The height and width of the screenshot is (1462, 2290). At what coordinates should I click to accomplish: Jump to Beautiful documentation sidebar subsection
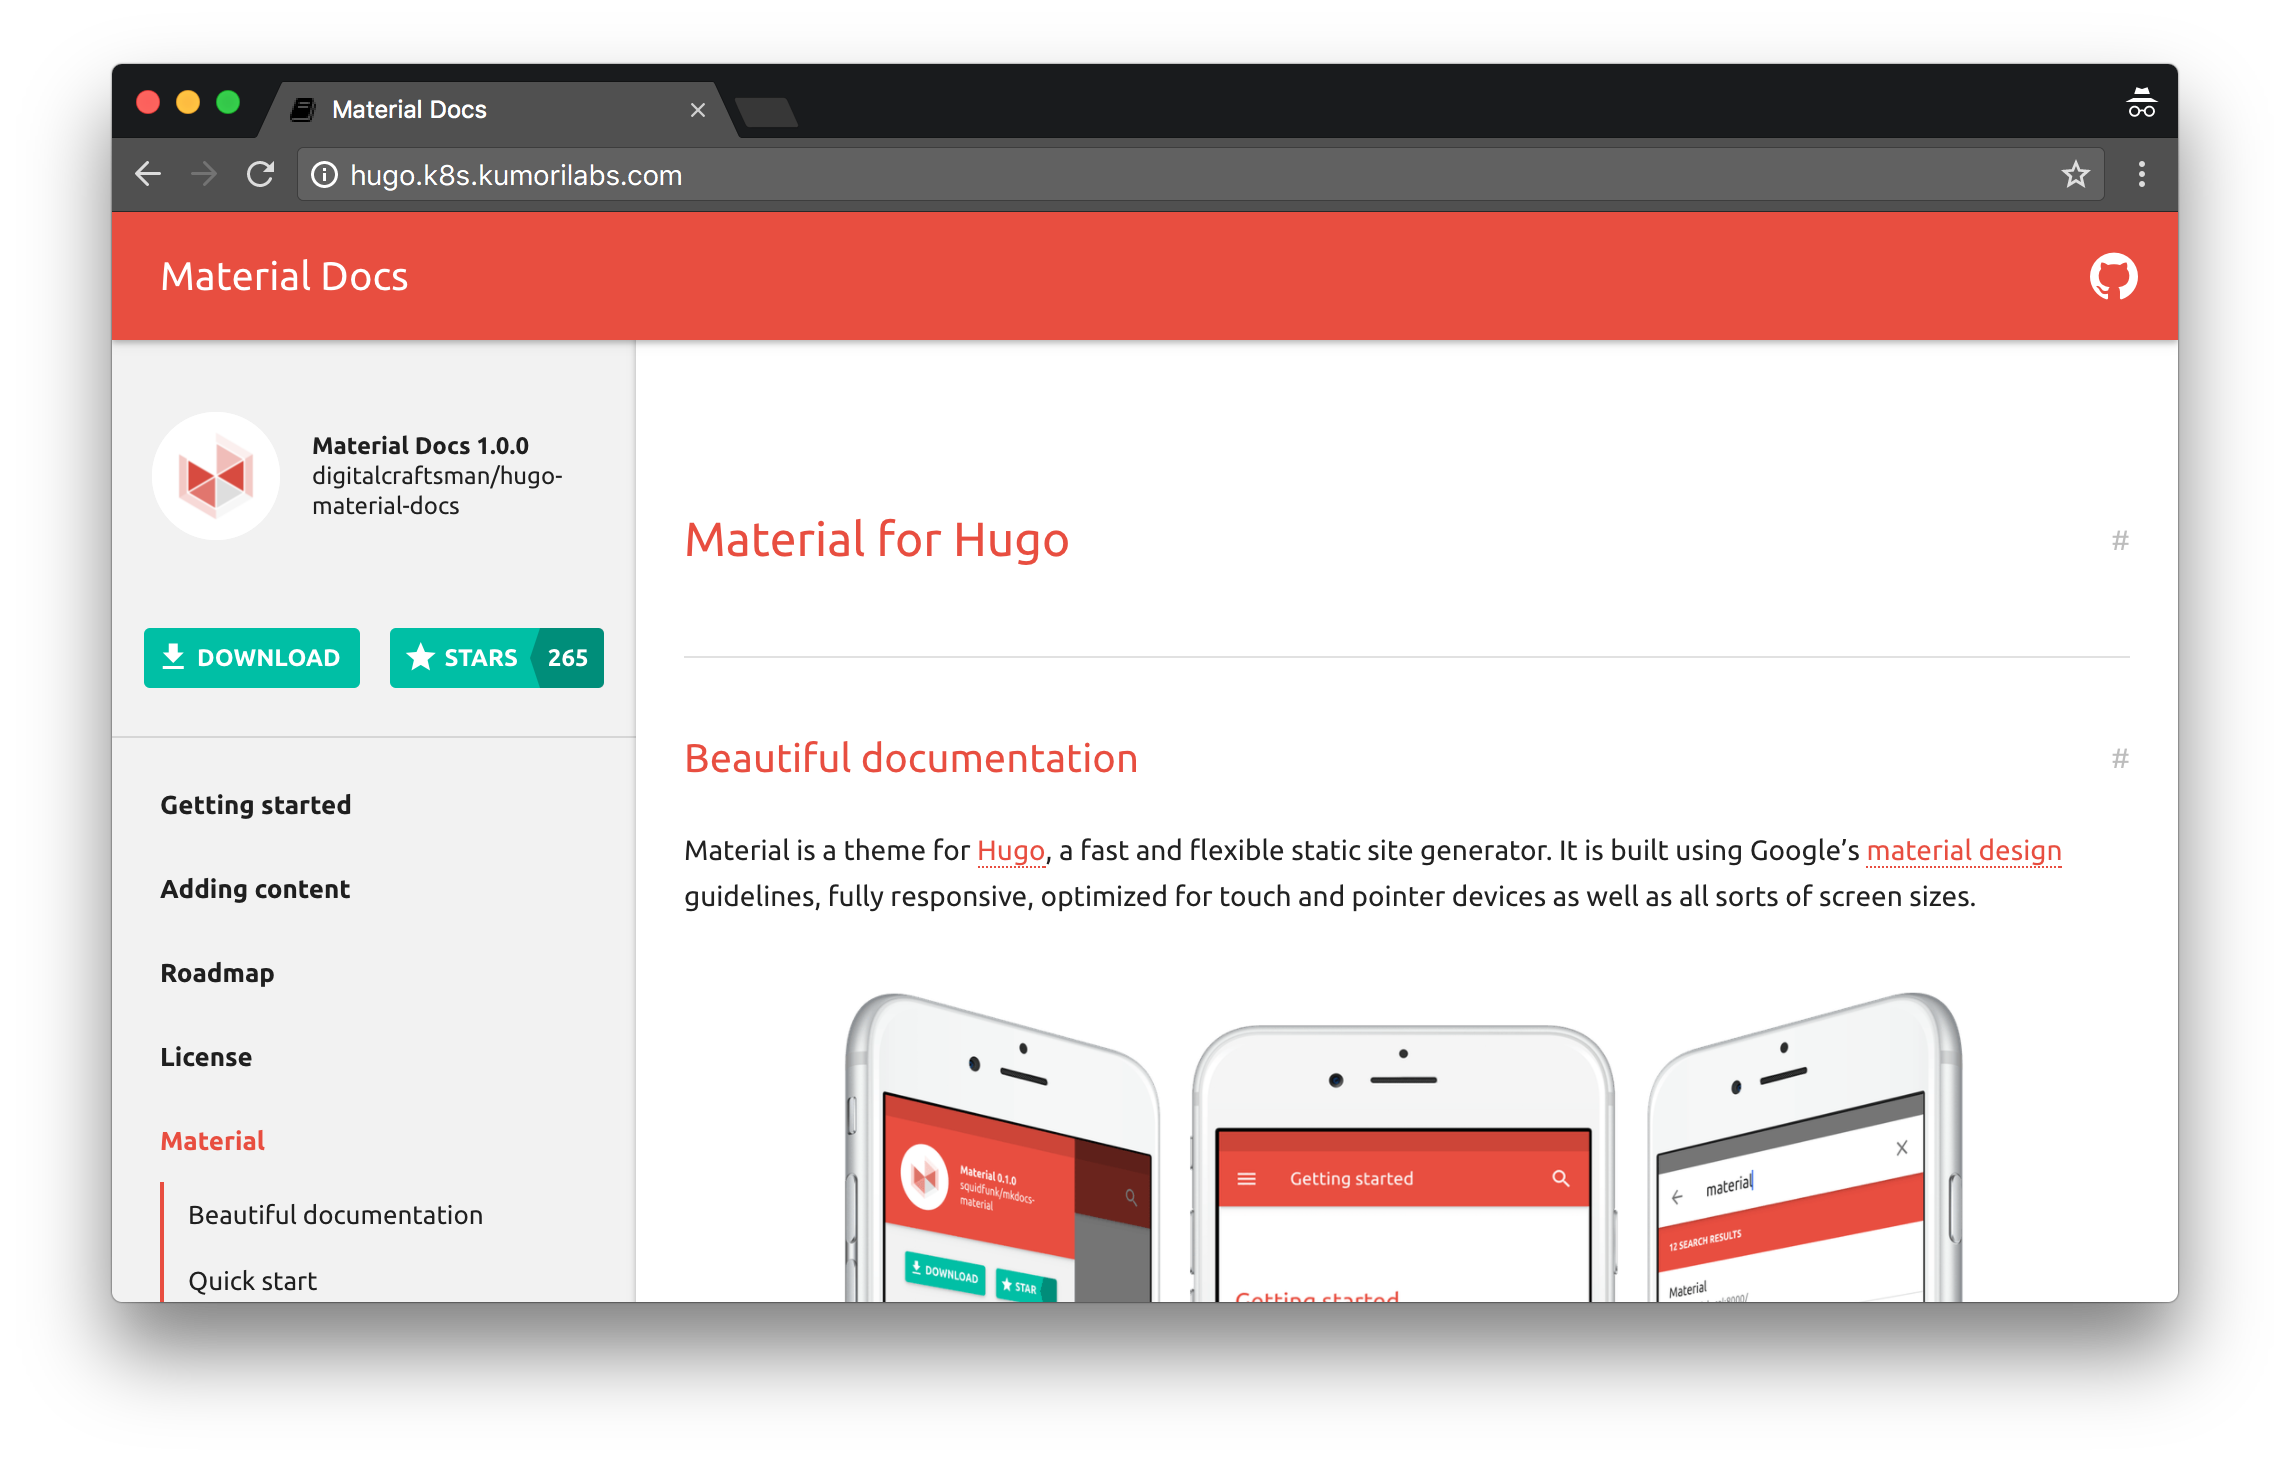click(x=335, y=1215)
